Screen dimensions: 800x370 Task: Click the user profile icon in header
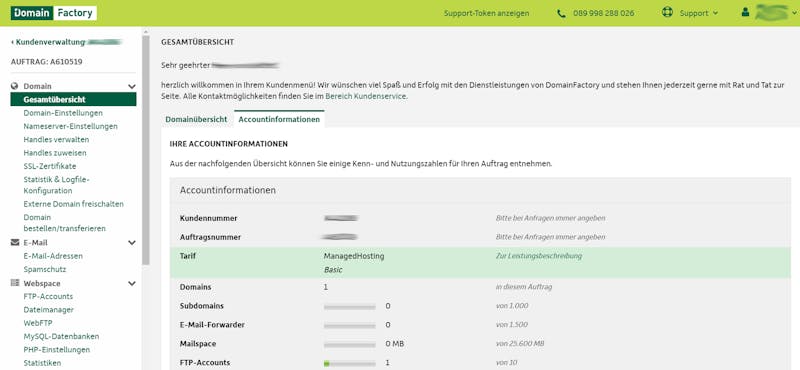[x=745, y=13]
